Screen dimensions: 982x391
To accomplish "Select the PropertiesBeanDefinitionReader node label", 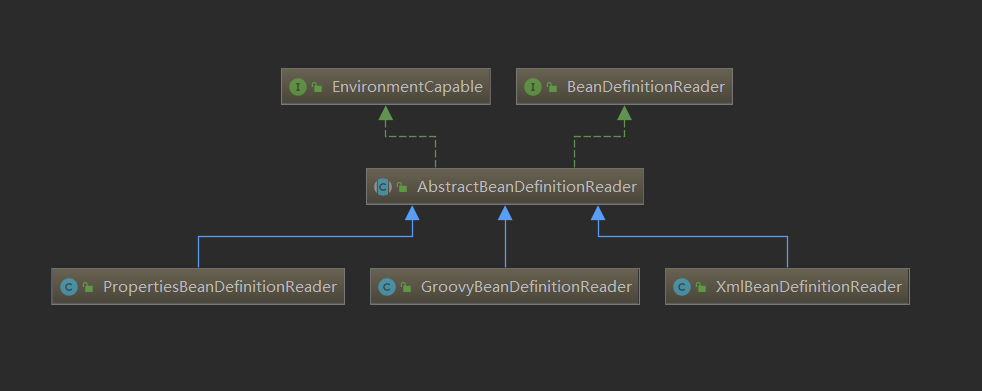I will click(x=220, y=287).
